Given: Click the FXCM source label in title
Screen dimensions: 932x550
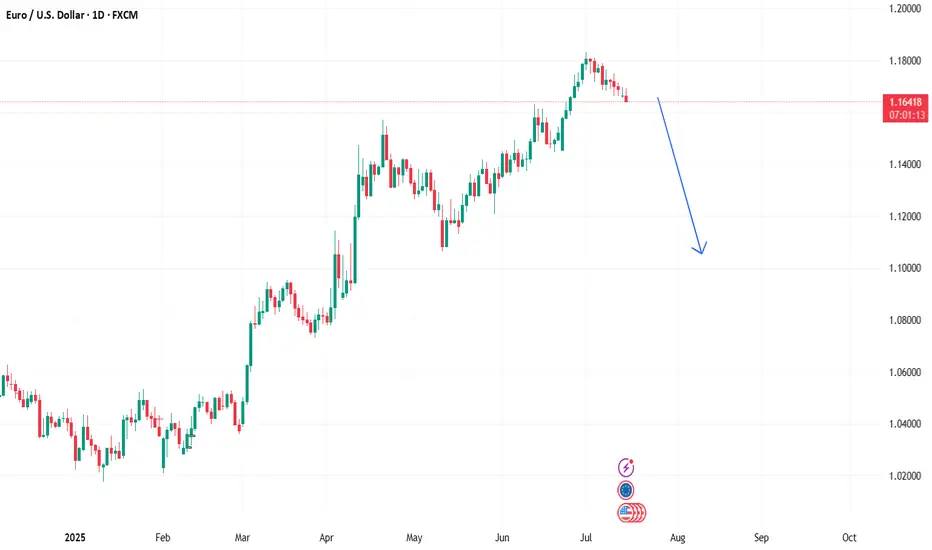Looking at the screenshot, I should pos(125,15).
